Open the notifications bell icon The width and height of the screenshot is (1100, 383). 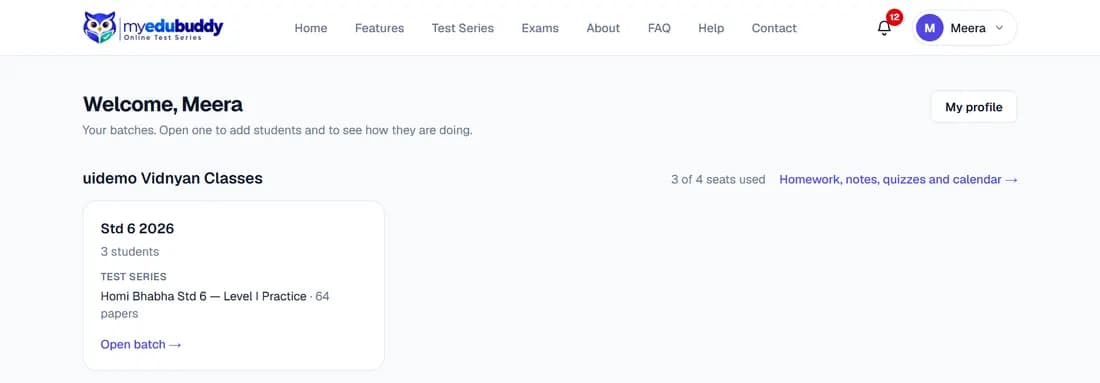pyautogui.click(x=884, y=28)
